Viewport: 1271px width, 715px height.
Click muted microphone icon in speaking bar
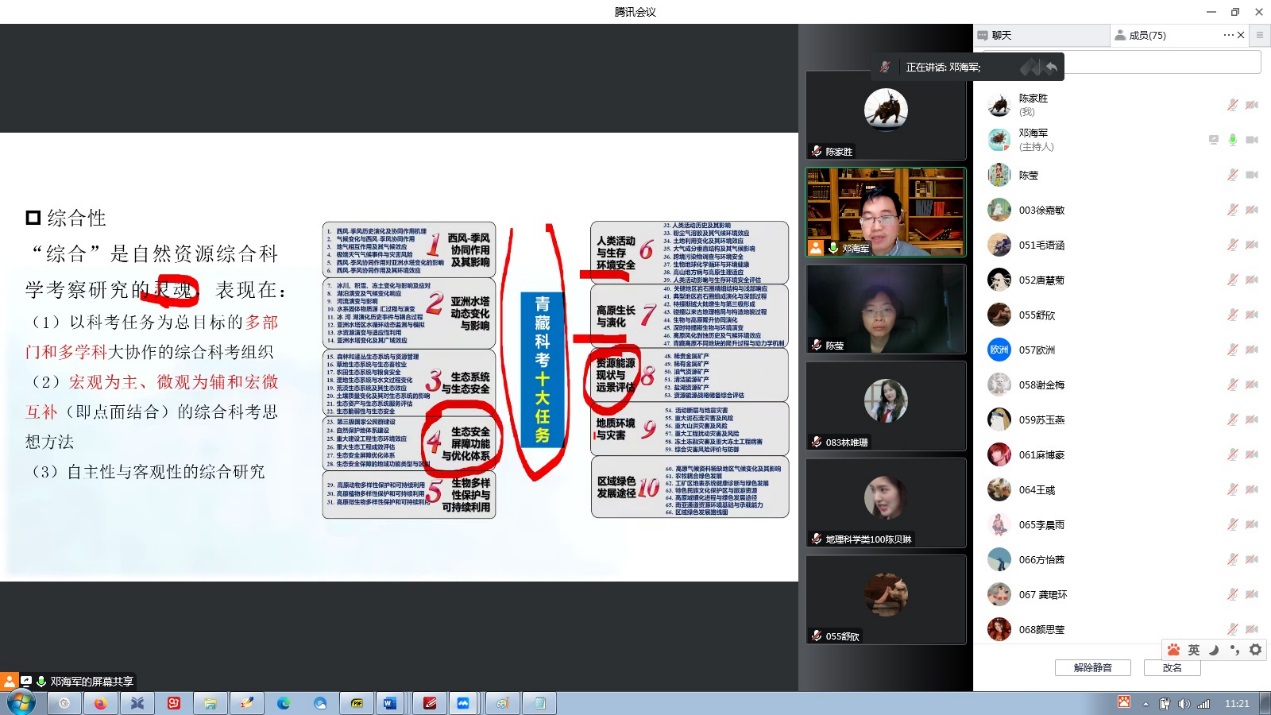click(x=885, y=67)
